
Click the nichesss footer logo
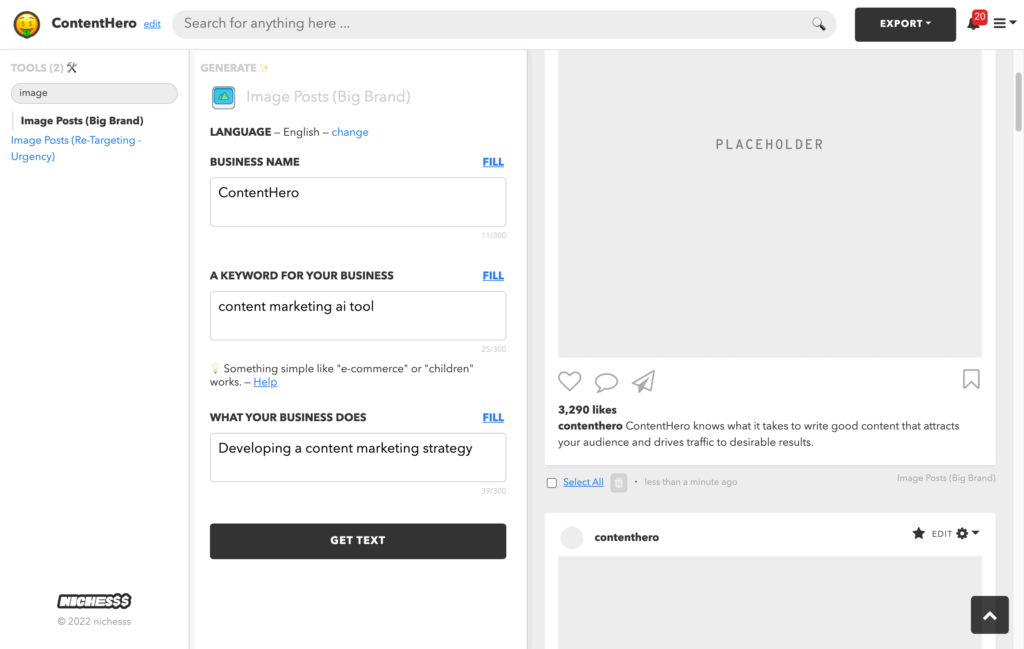(x=94, y=601)
